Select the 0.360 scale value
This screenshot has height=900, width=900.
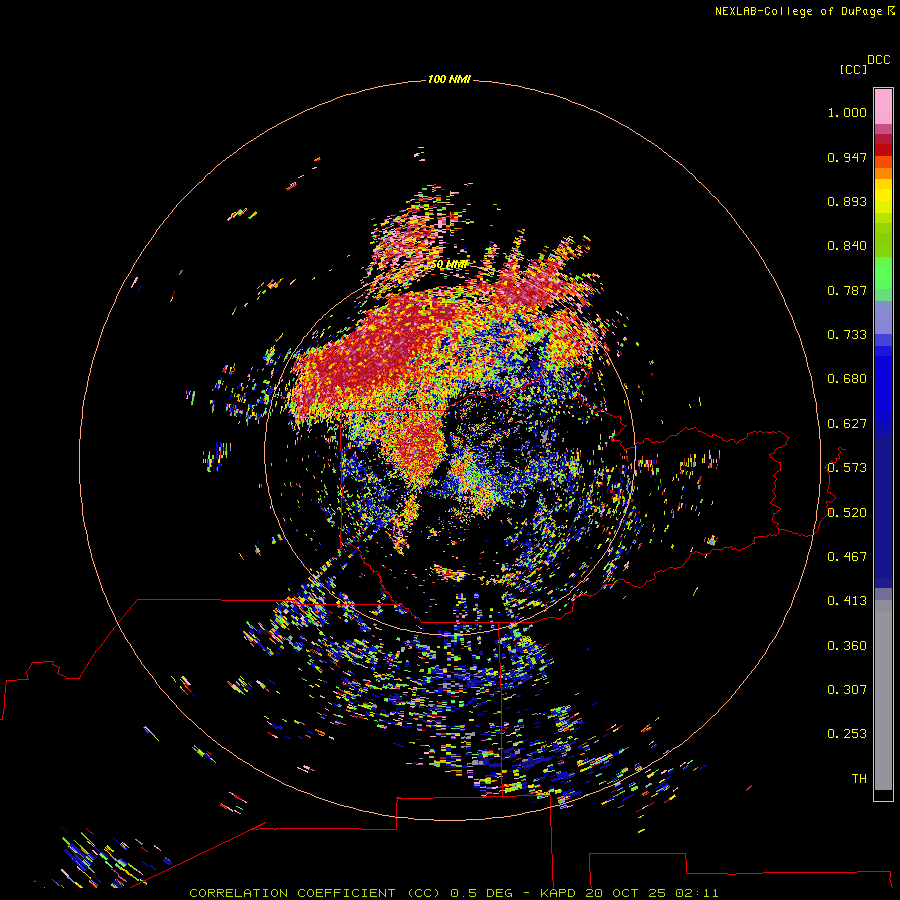847,646
